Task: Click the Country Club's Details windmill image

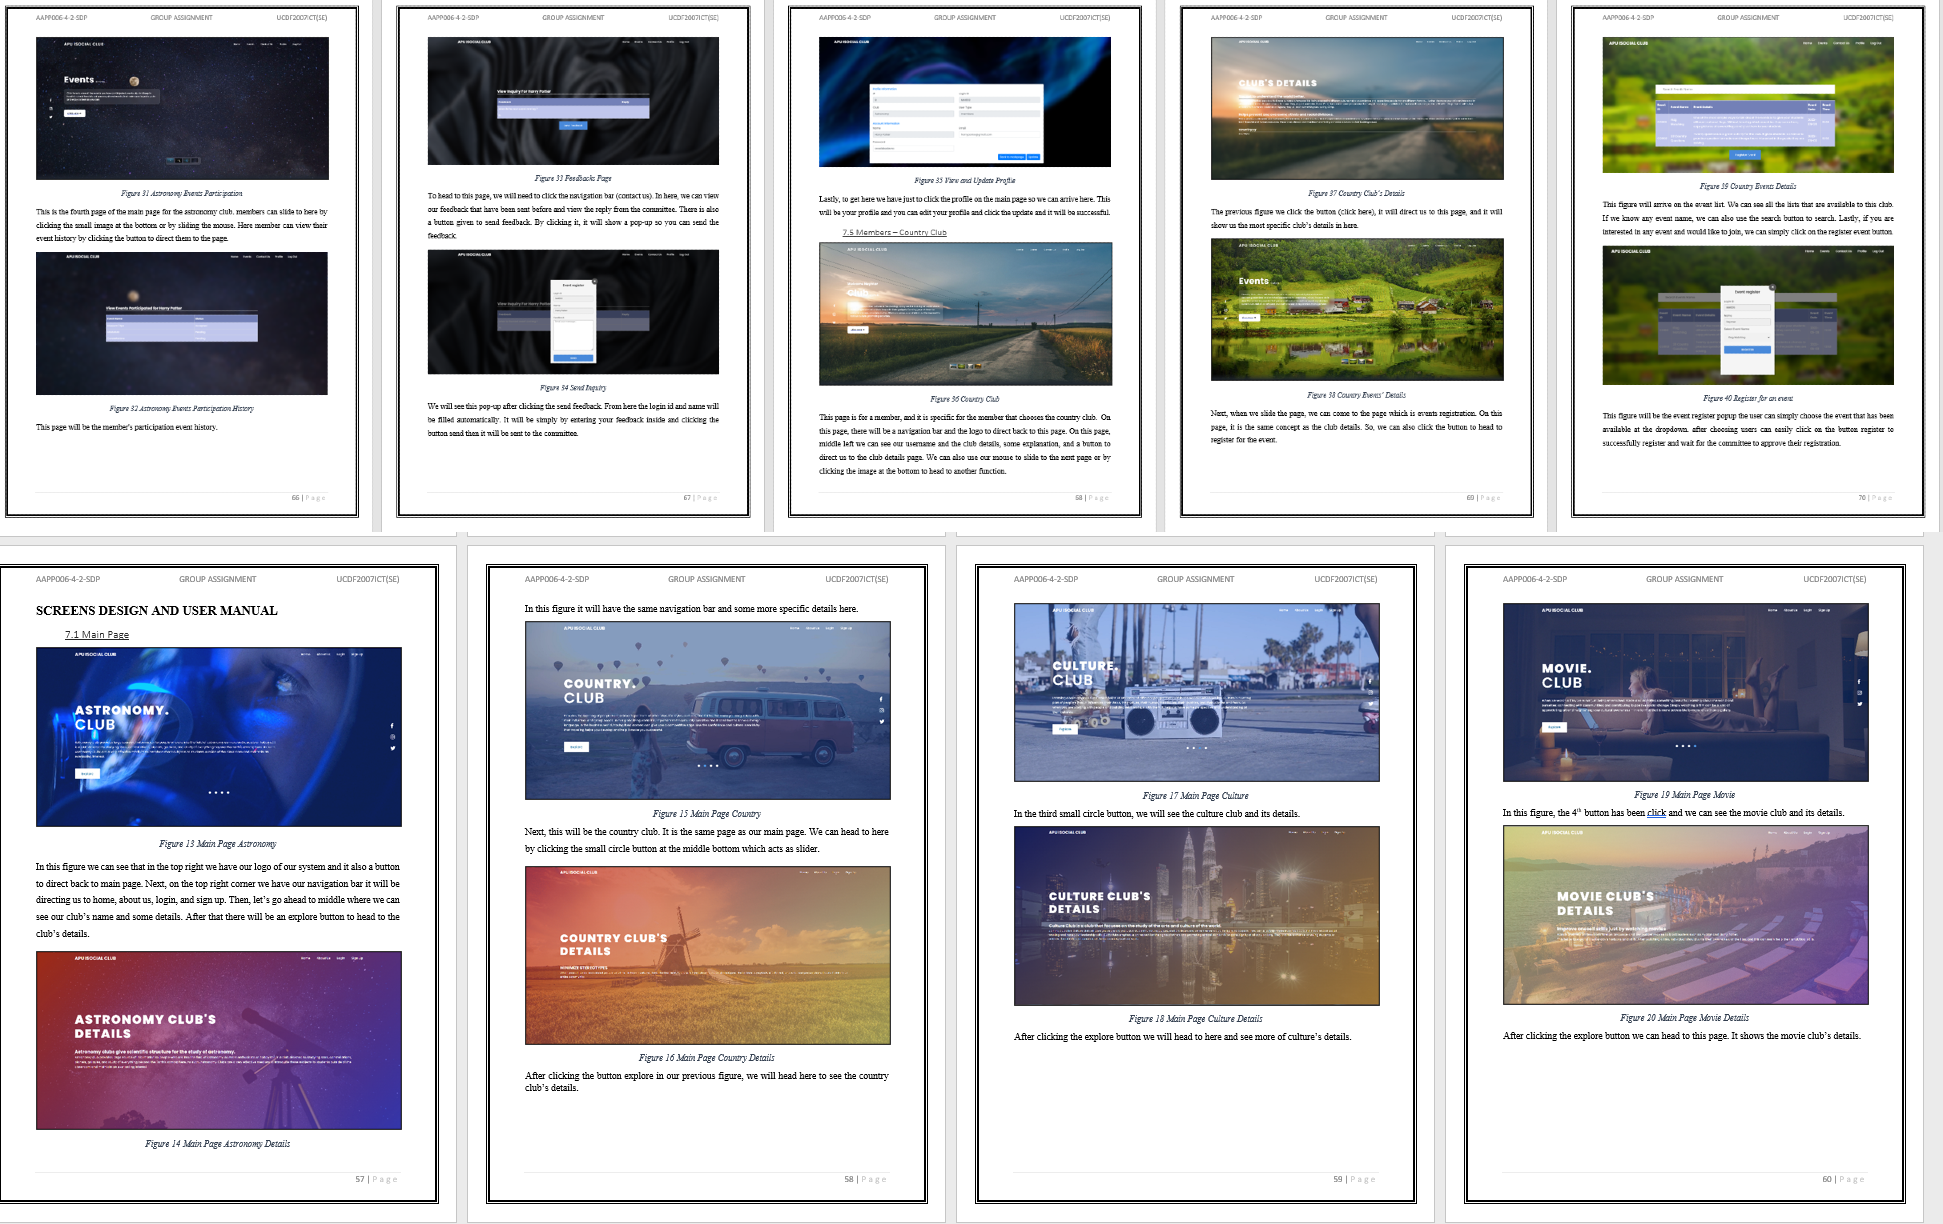Action: point(707,955)
